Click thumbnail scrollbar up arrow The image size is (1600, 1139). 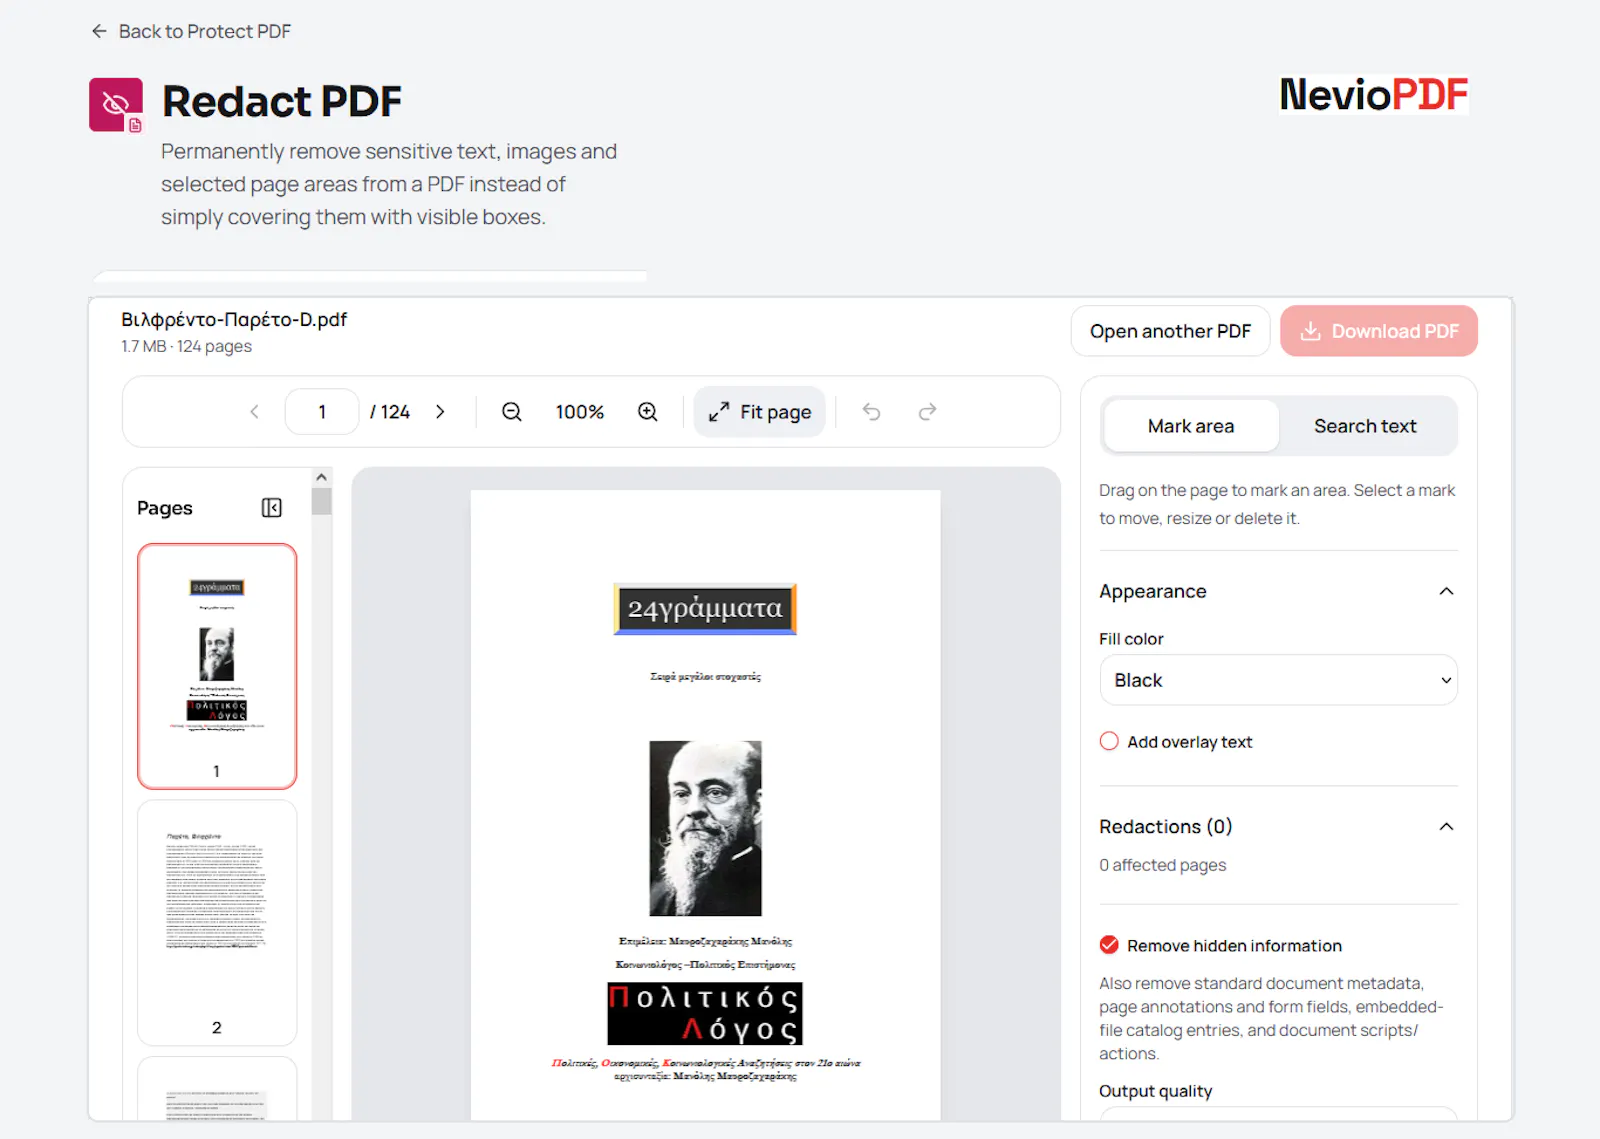point(321,477)
